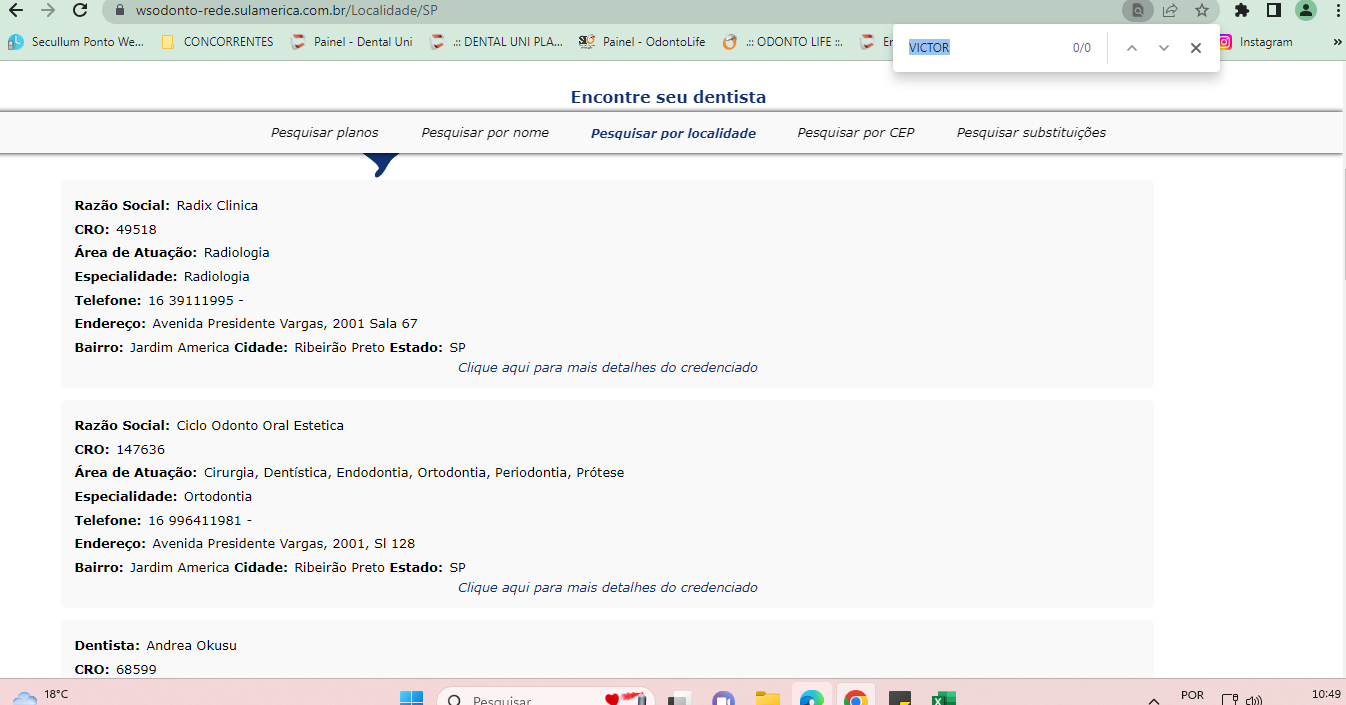Viewport: 1346px width, 705px height.
Task: Switch to Google Chrome in the taskbar
Action: [x=855, y=698]
